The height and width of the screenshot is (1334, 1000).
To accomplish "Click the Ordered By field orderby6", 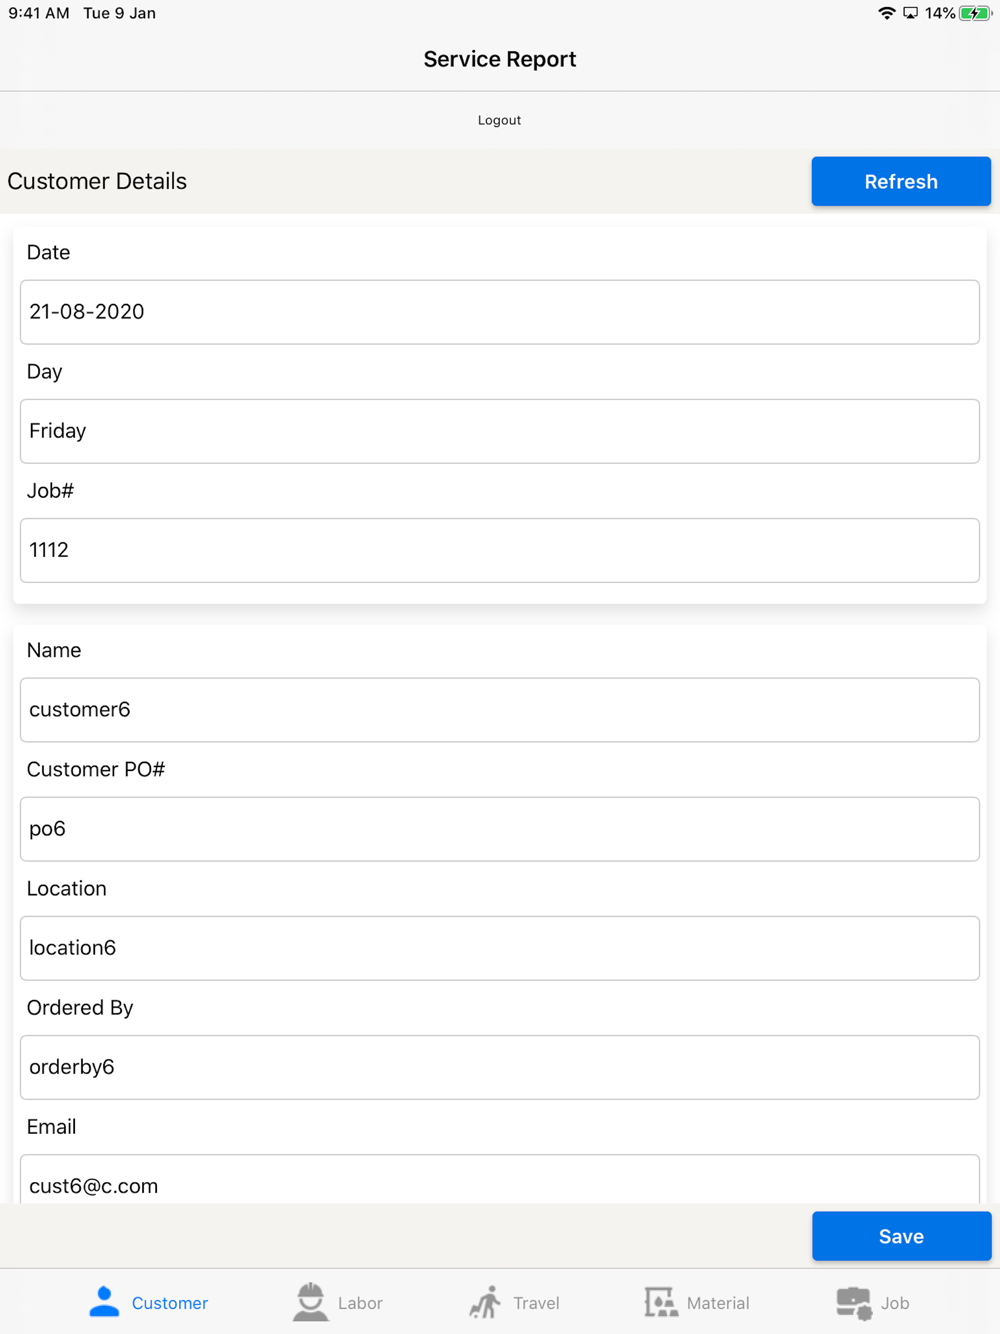I will pos(499,1067).
